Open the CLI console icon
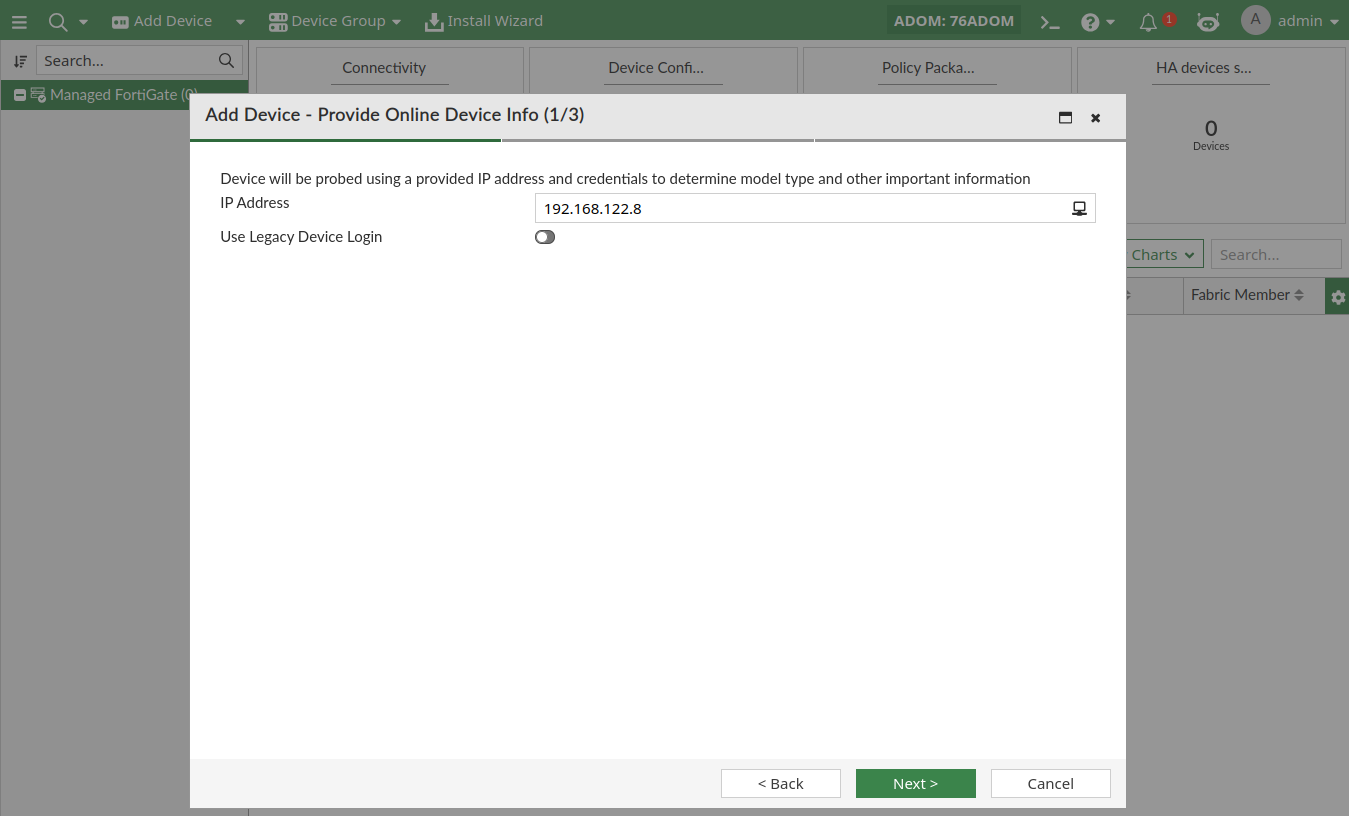 [x=1050, y=21]
